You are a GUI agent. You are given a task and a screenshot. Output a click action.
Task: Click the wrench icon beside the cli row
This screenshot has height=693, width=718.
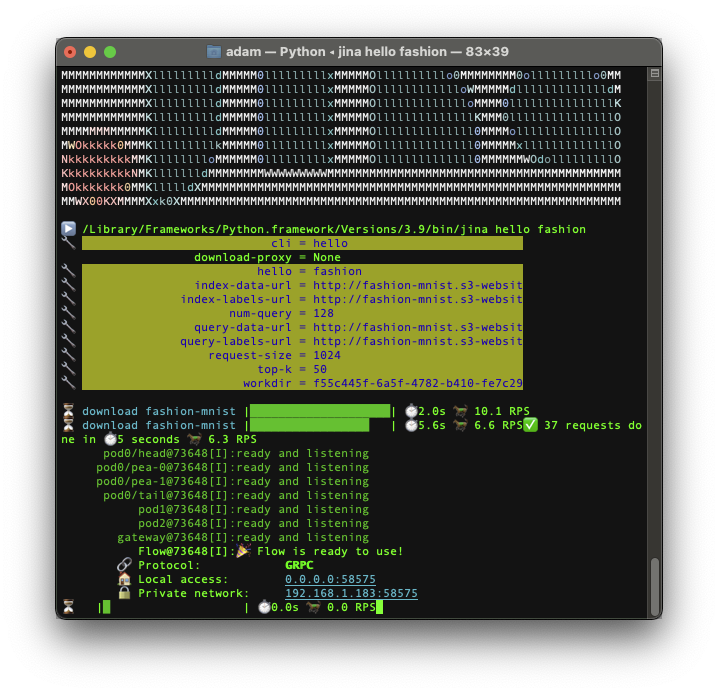[68, 243]
